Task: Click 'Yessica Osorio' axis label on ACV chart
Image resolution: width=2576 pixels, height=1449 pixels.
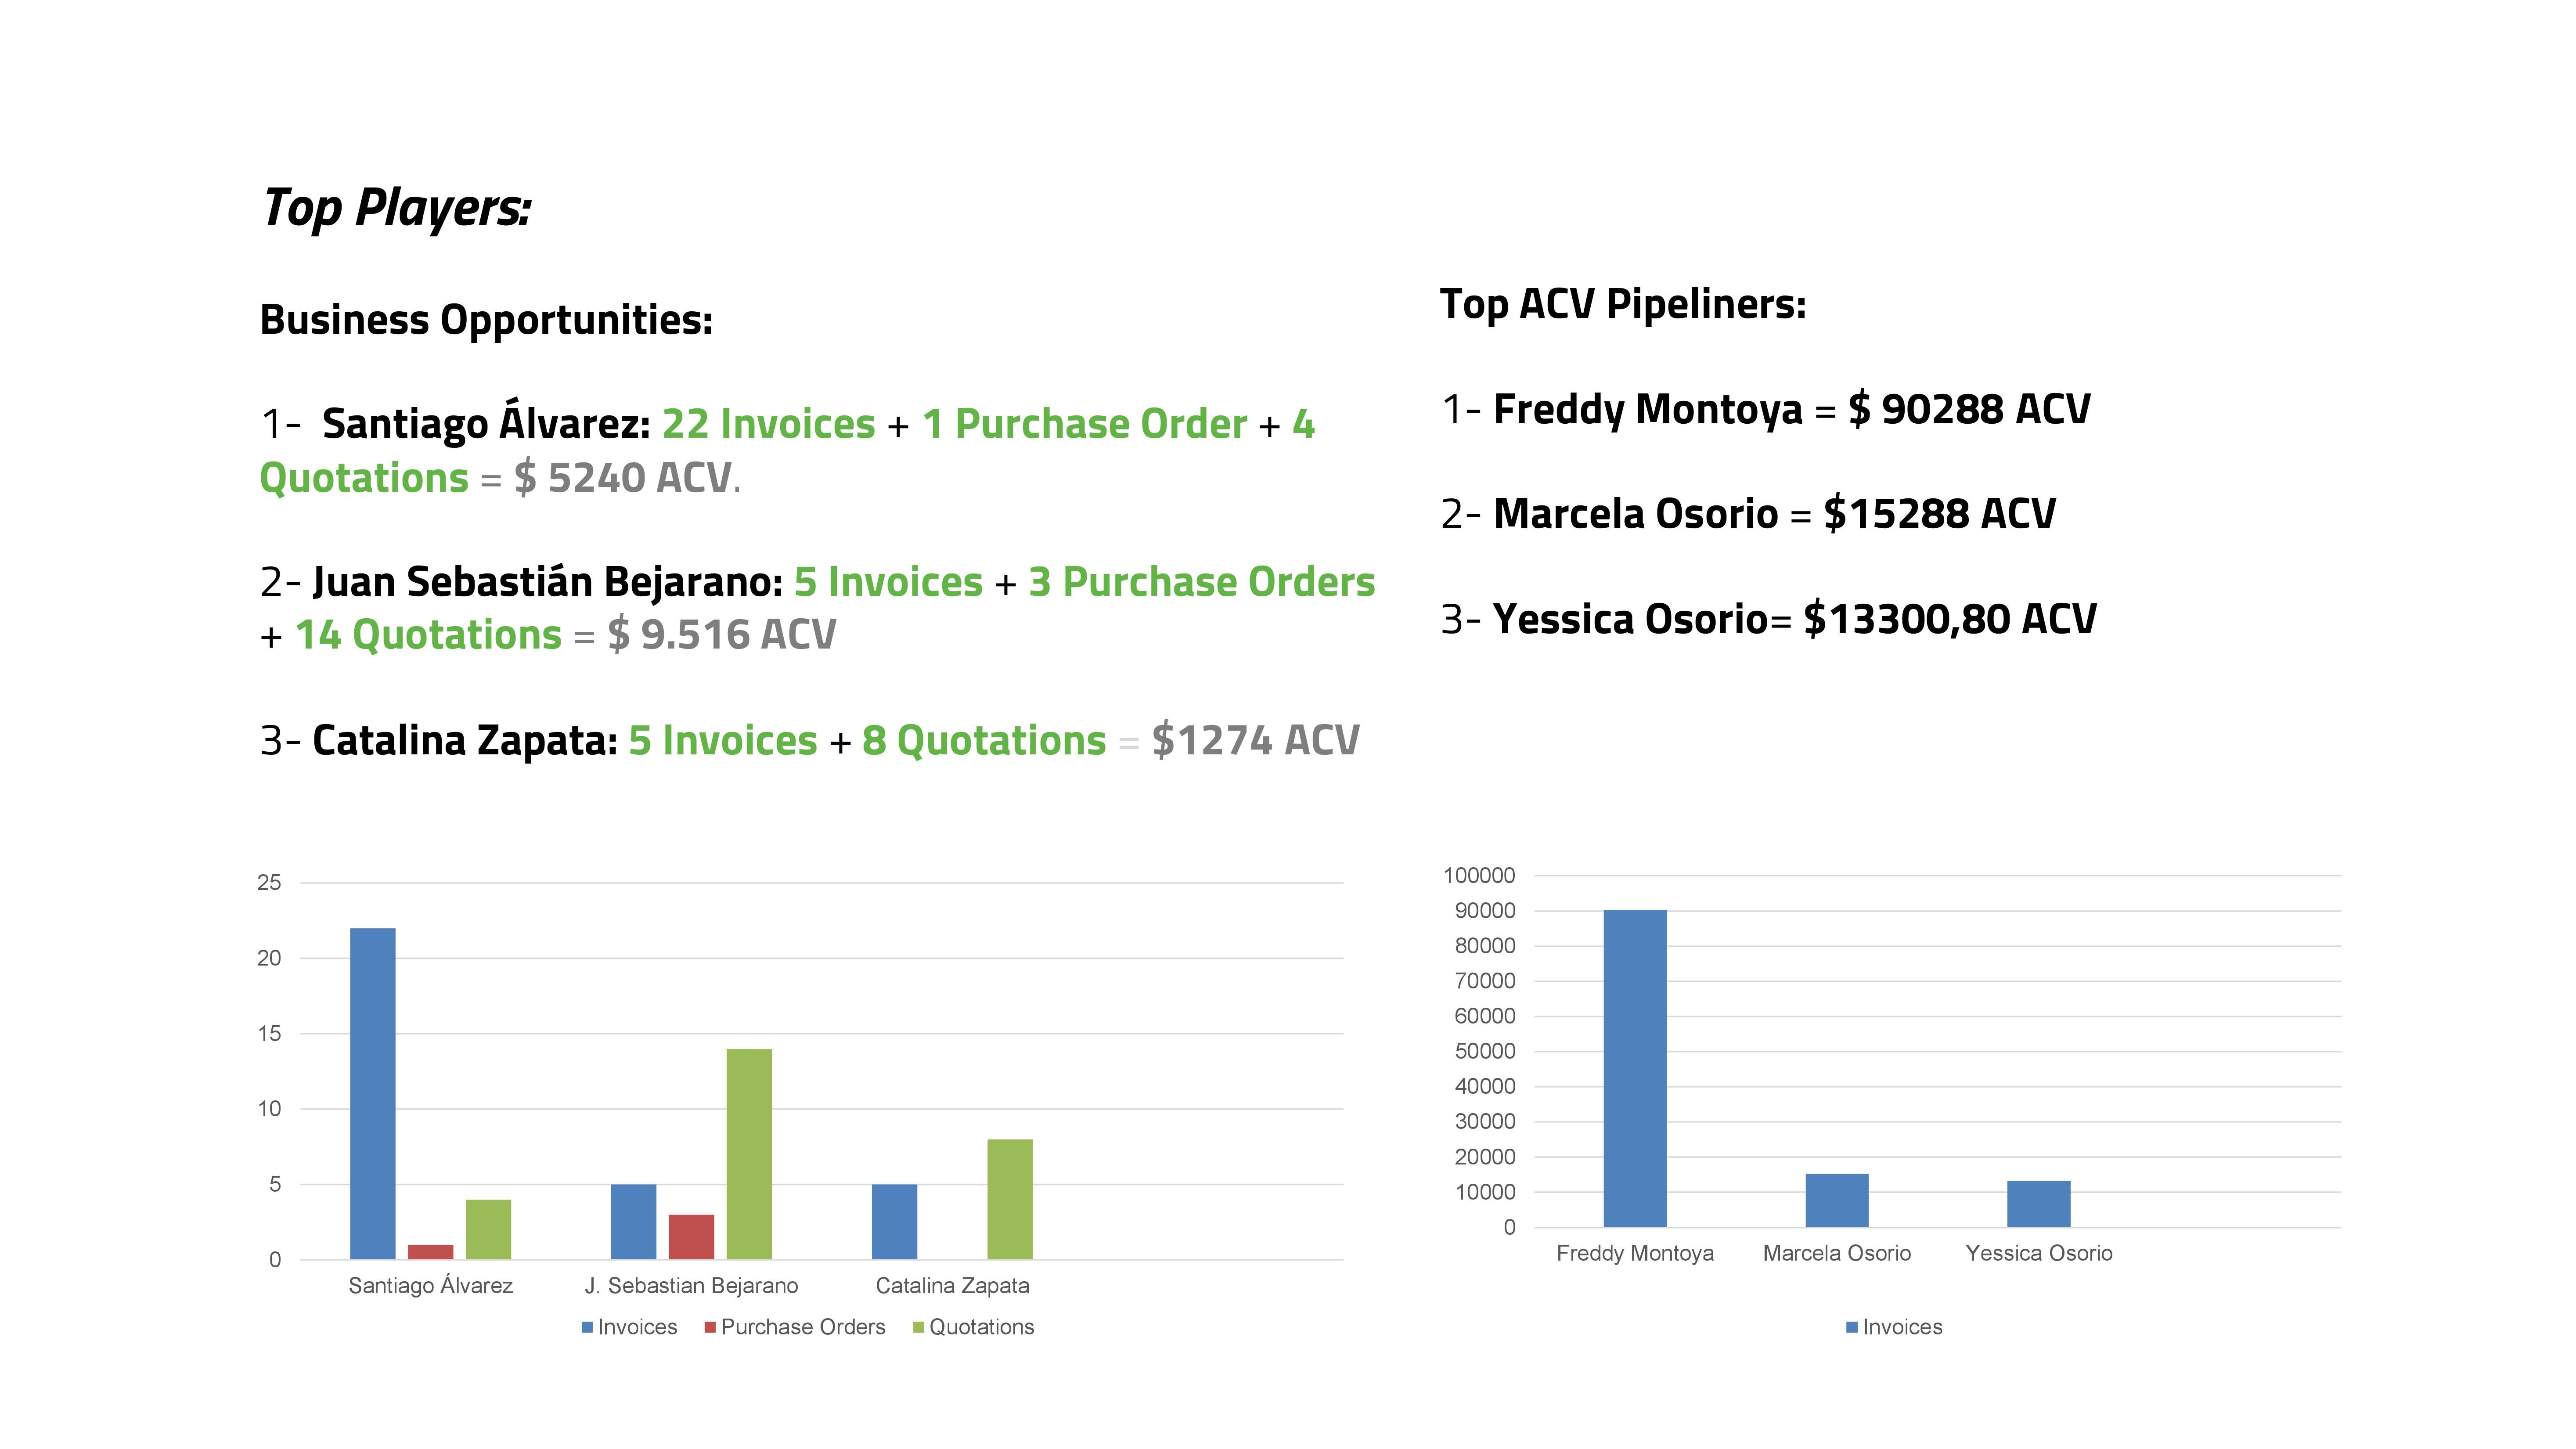Action: 2039,1253
